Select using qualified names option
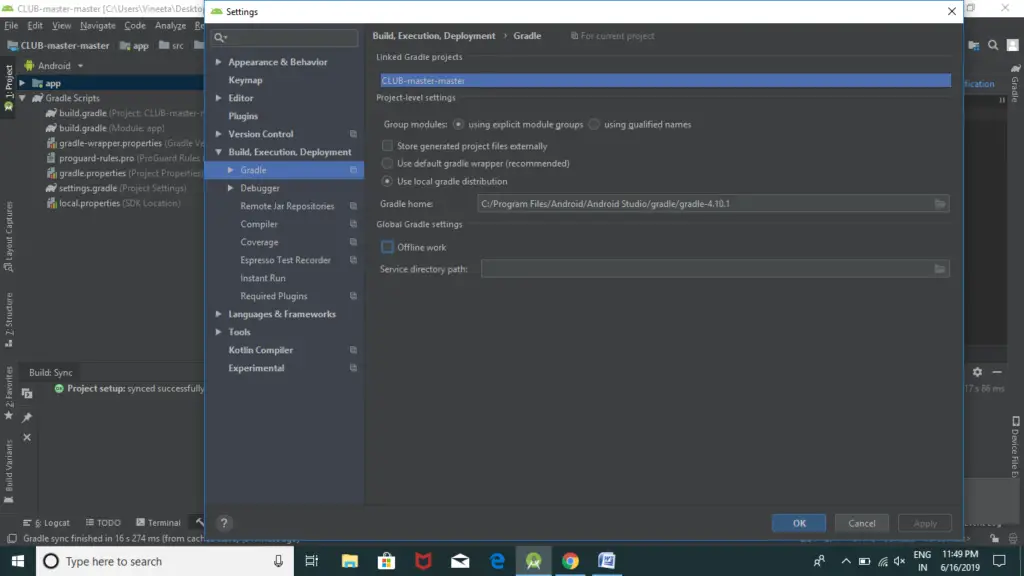Image resolution: width=1024 pixels, height=576 pixels. click(x=594, y=124)
